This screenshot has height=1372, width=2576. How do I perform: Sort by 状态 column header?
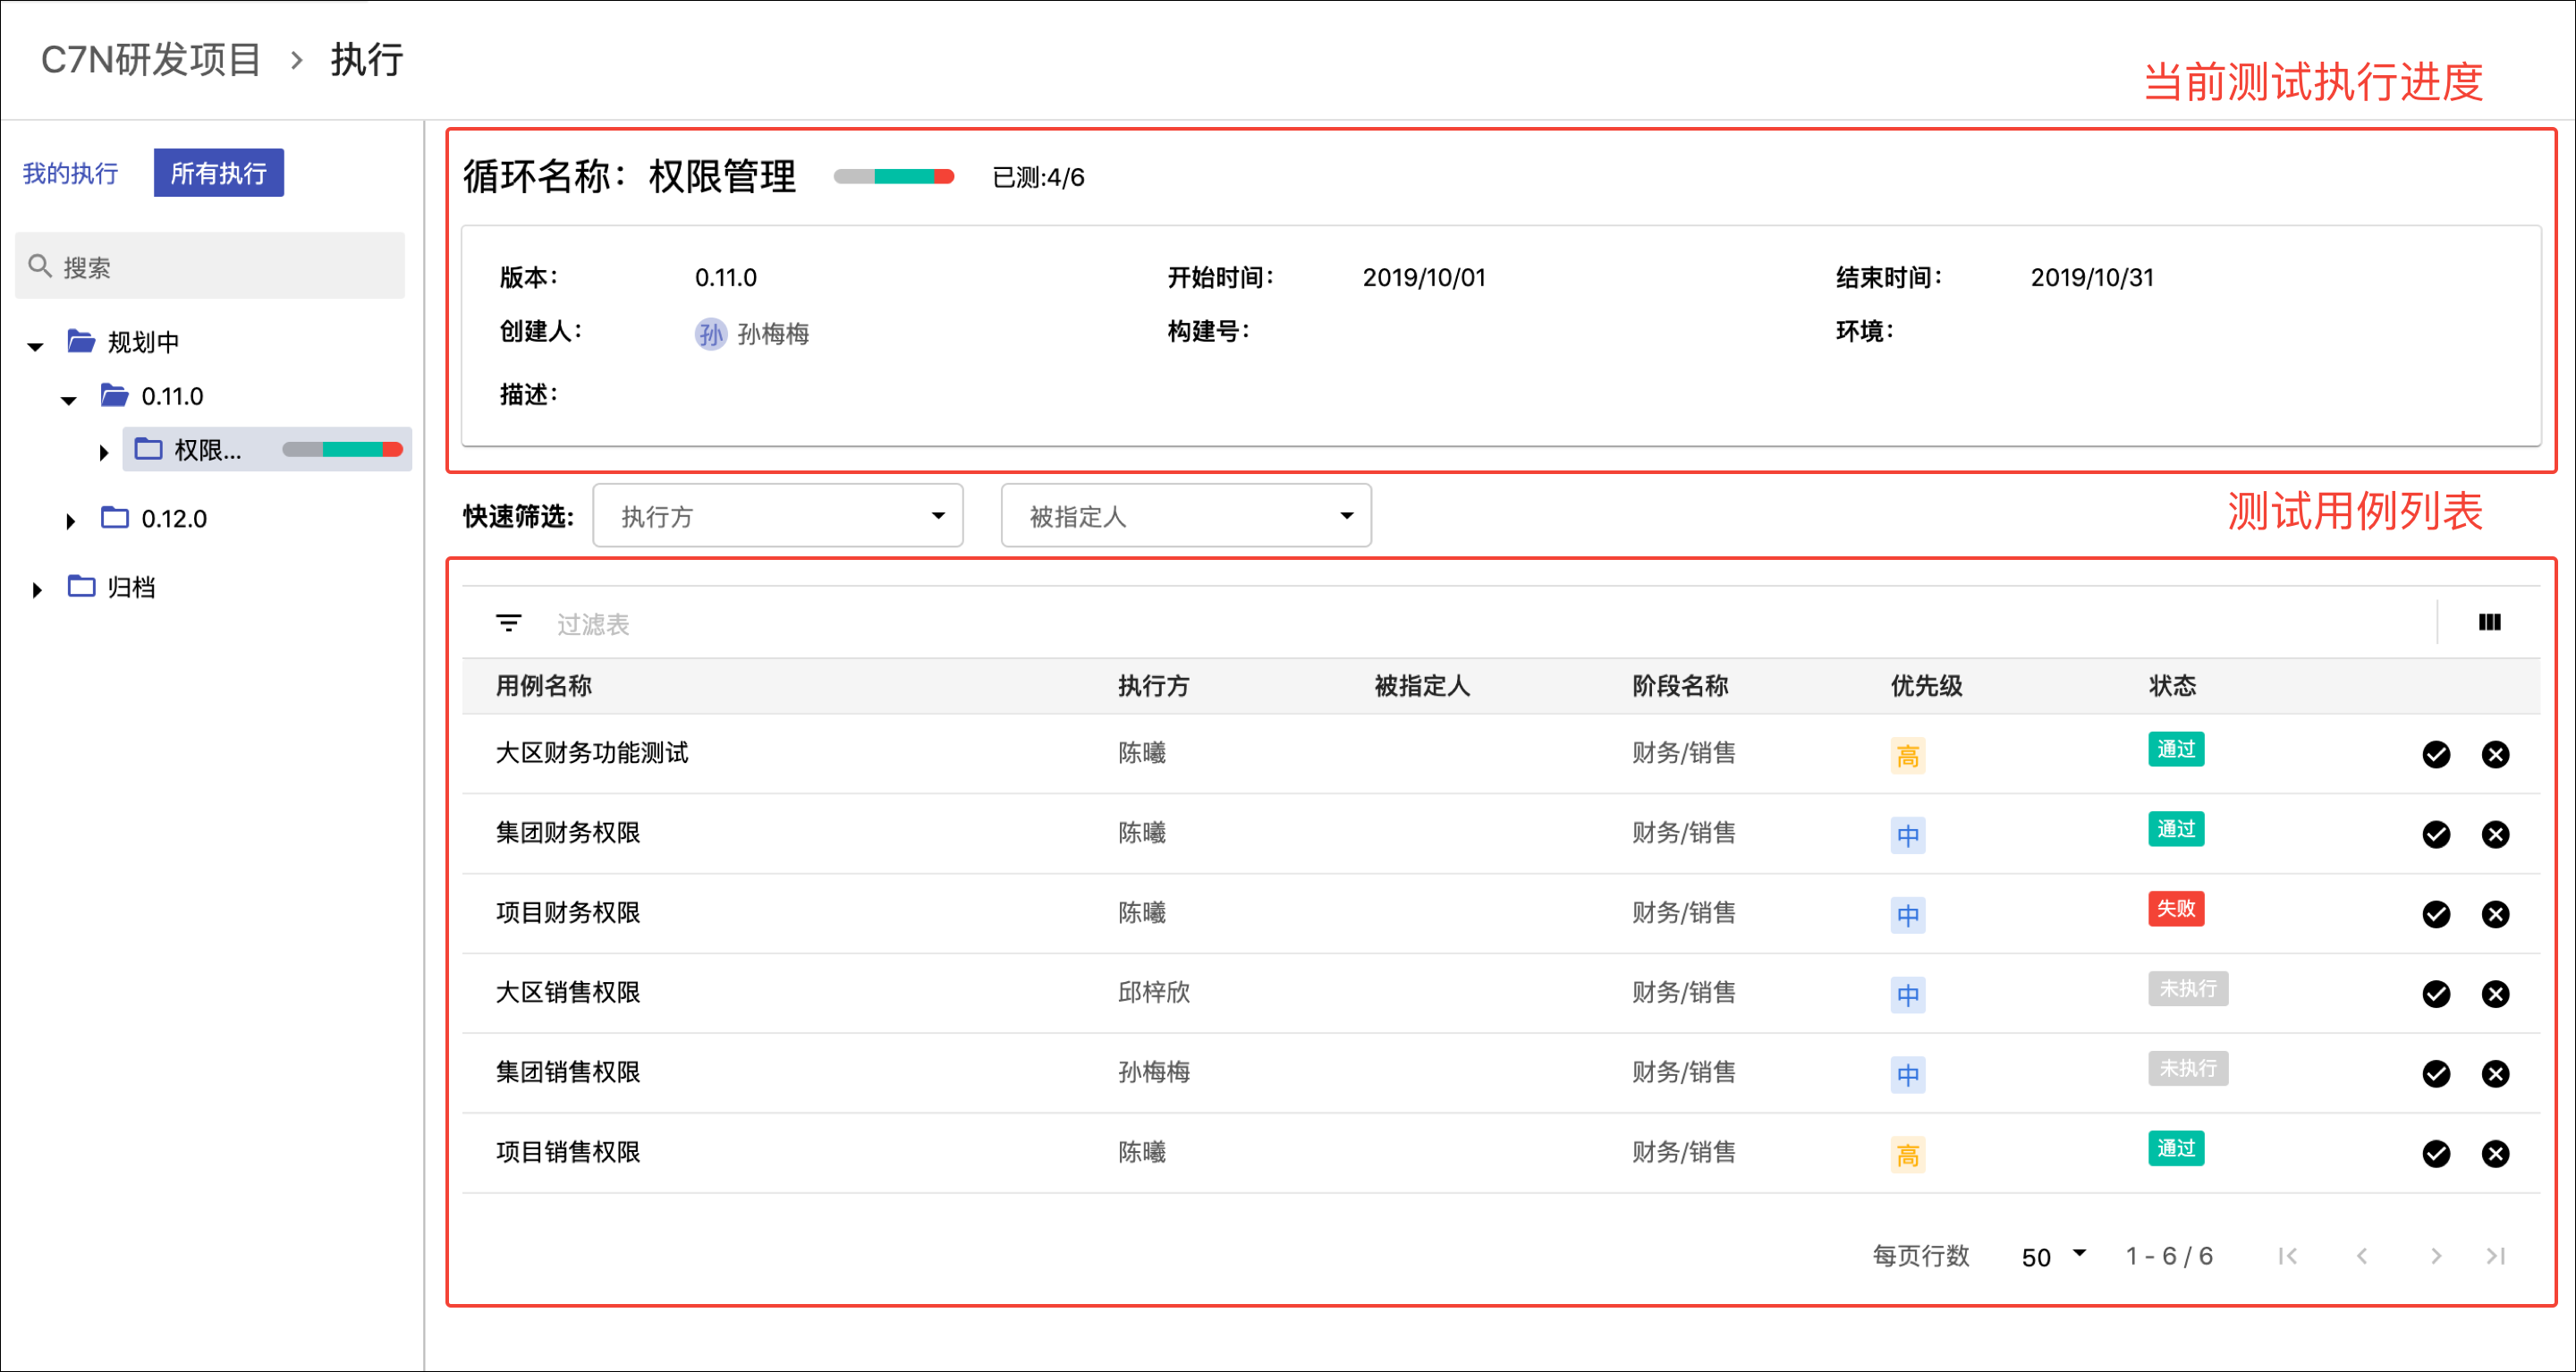pyautogui.click(x=2172, y=686)
